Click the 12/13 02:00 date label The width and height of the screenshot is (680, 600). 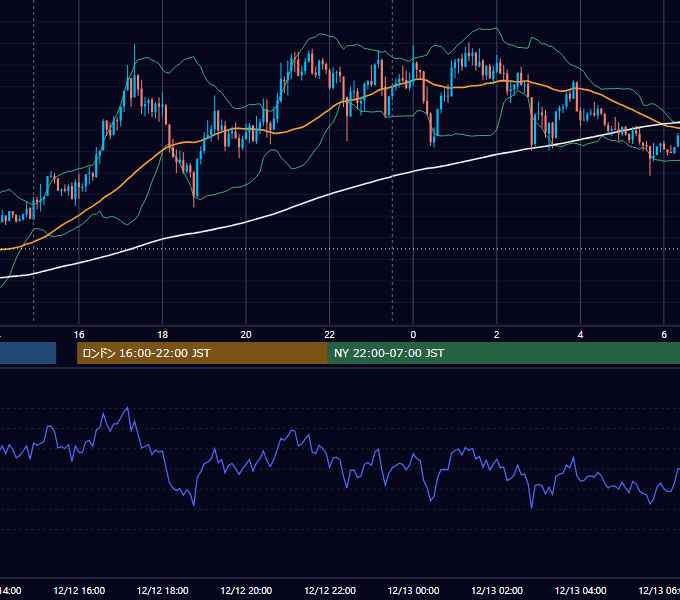pyautogui.click(x=497, y=590)
